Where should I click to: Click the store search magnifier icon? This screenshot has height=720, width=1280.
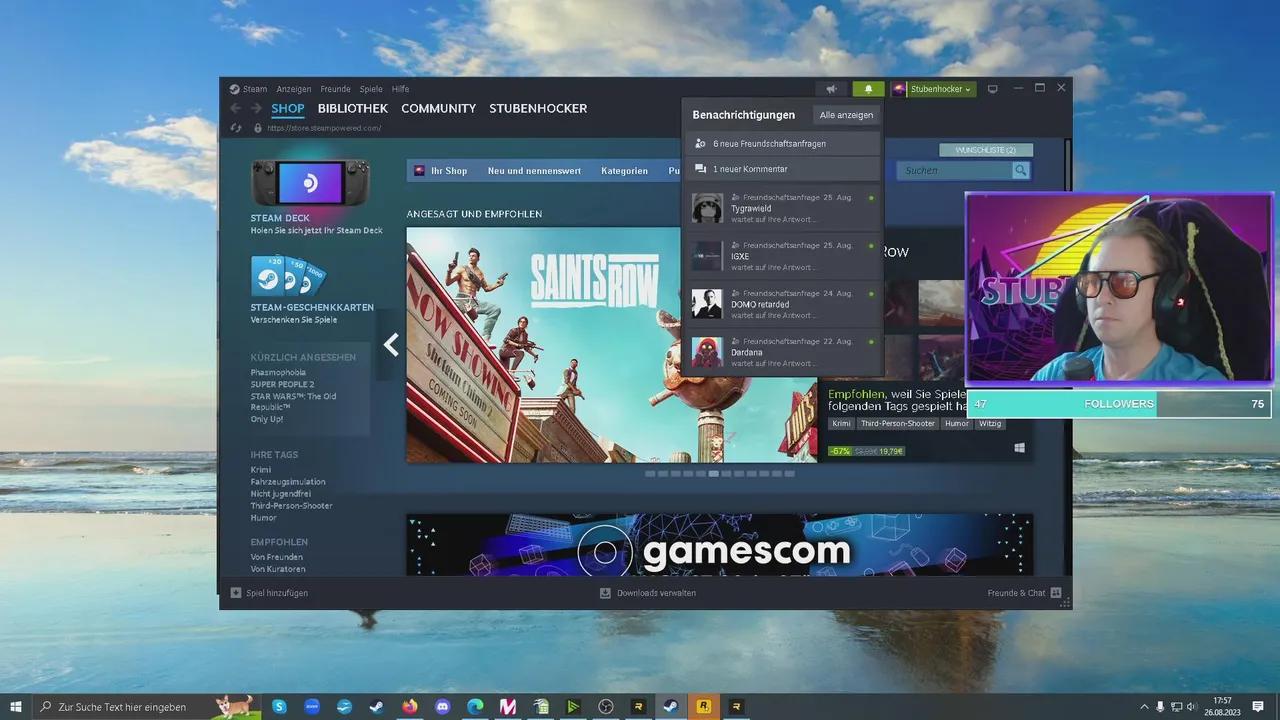pos(1020,171)
